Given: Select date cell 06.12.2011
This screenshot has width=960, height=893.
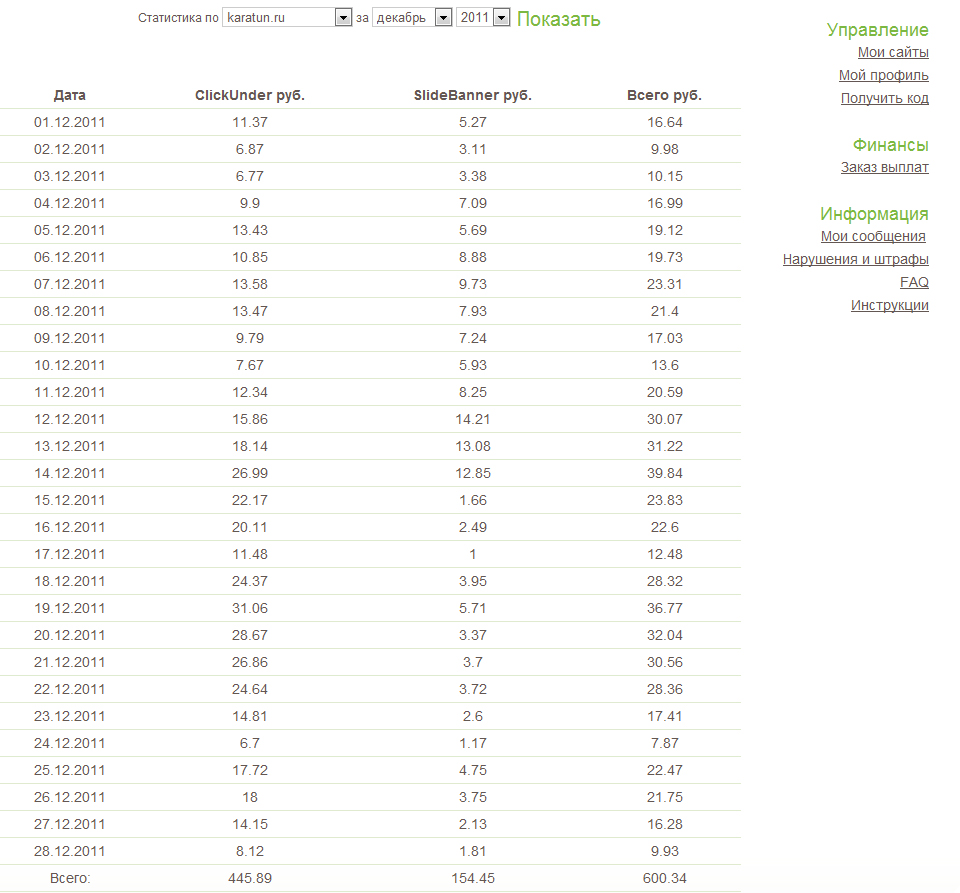Looking at the screenshot, I should 70,257.
